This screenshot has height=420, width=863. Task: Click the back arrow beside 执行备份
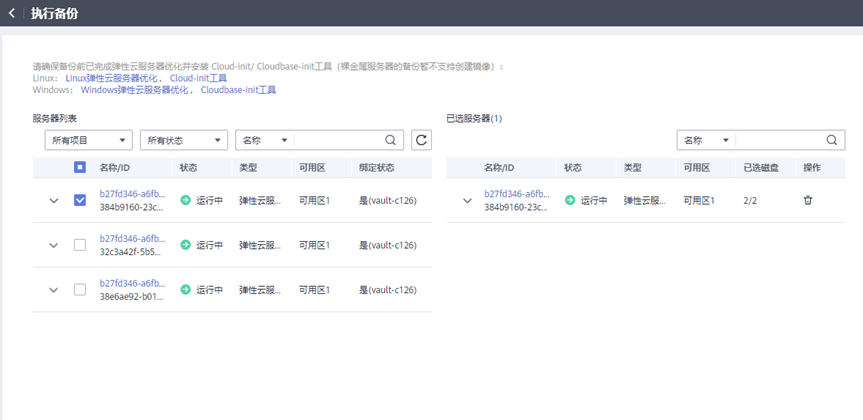[x=12, y=13]
